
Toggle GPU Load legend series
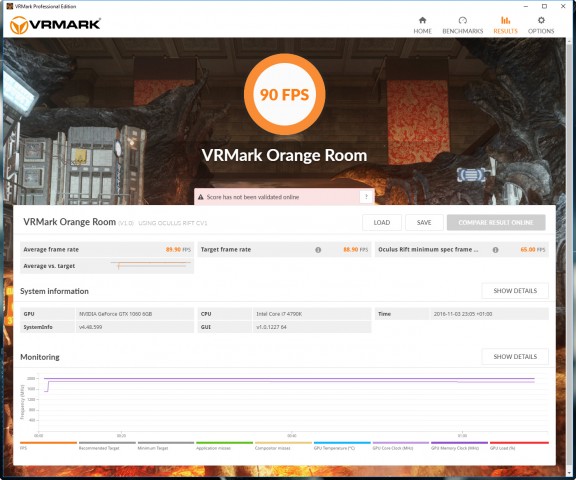tap(519, 446)
